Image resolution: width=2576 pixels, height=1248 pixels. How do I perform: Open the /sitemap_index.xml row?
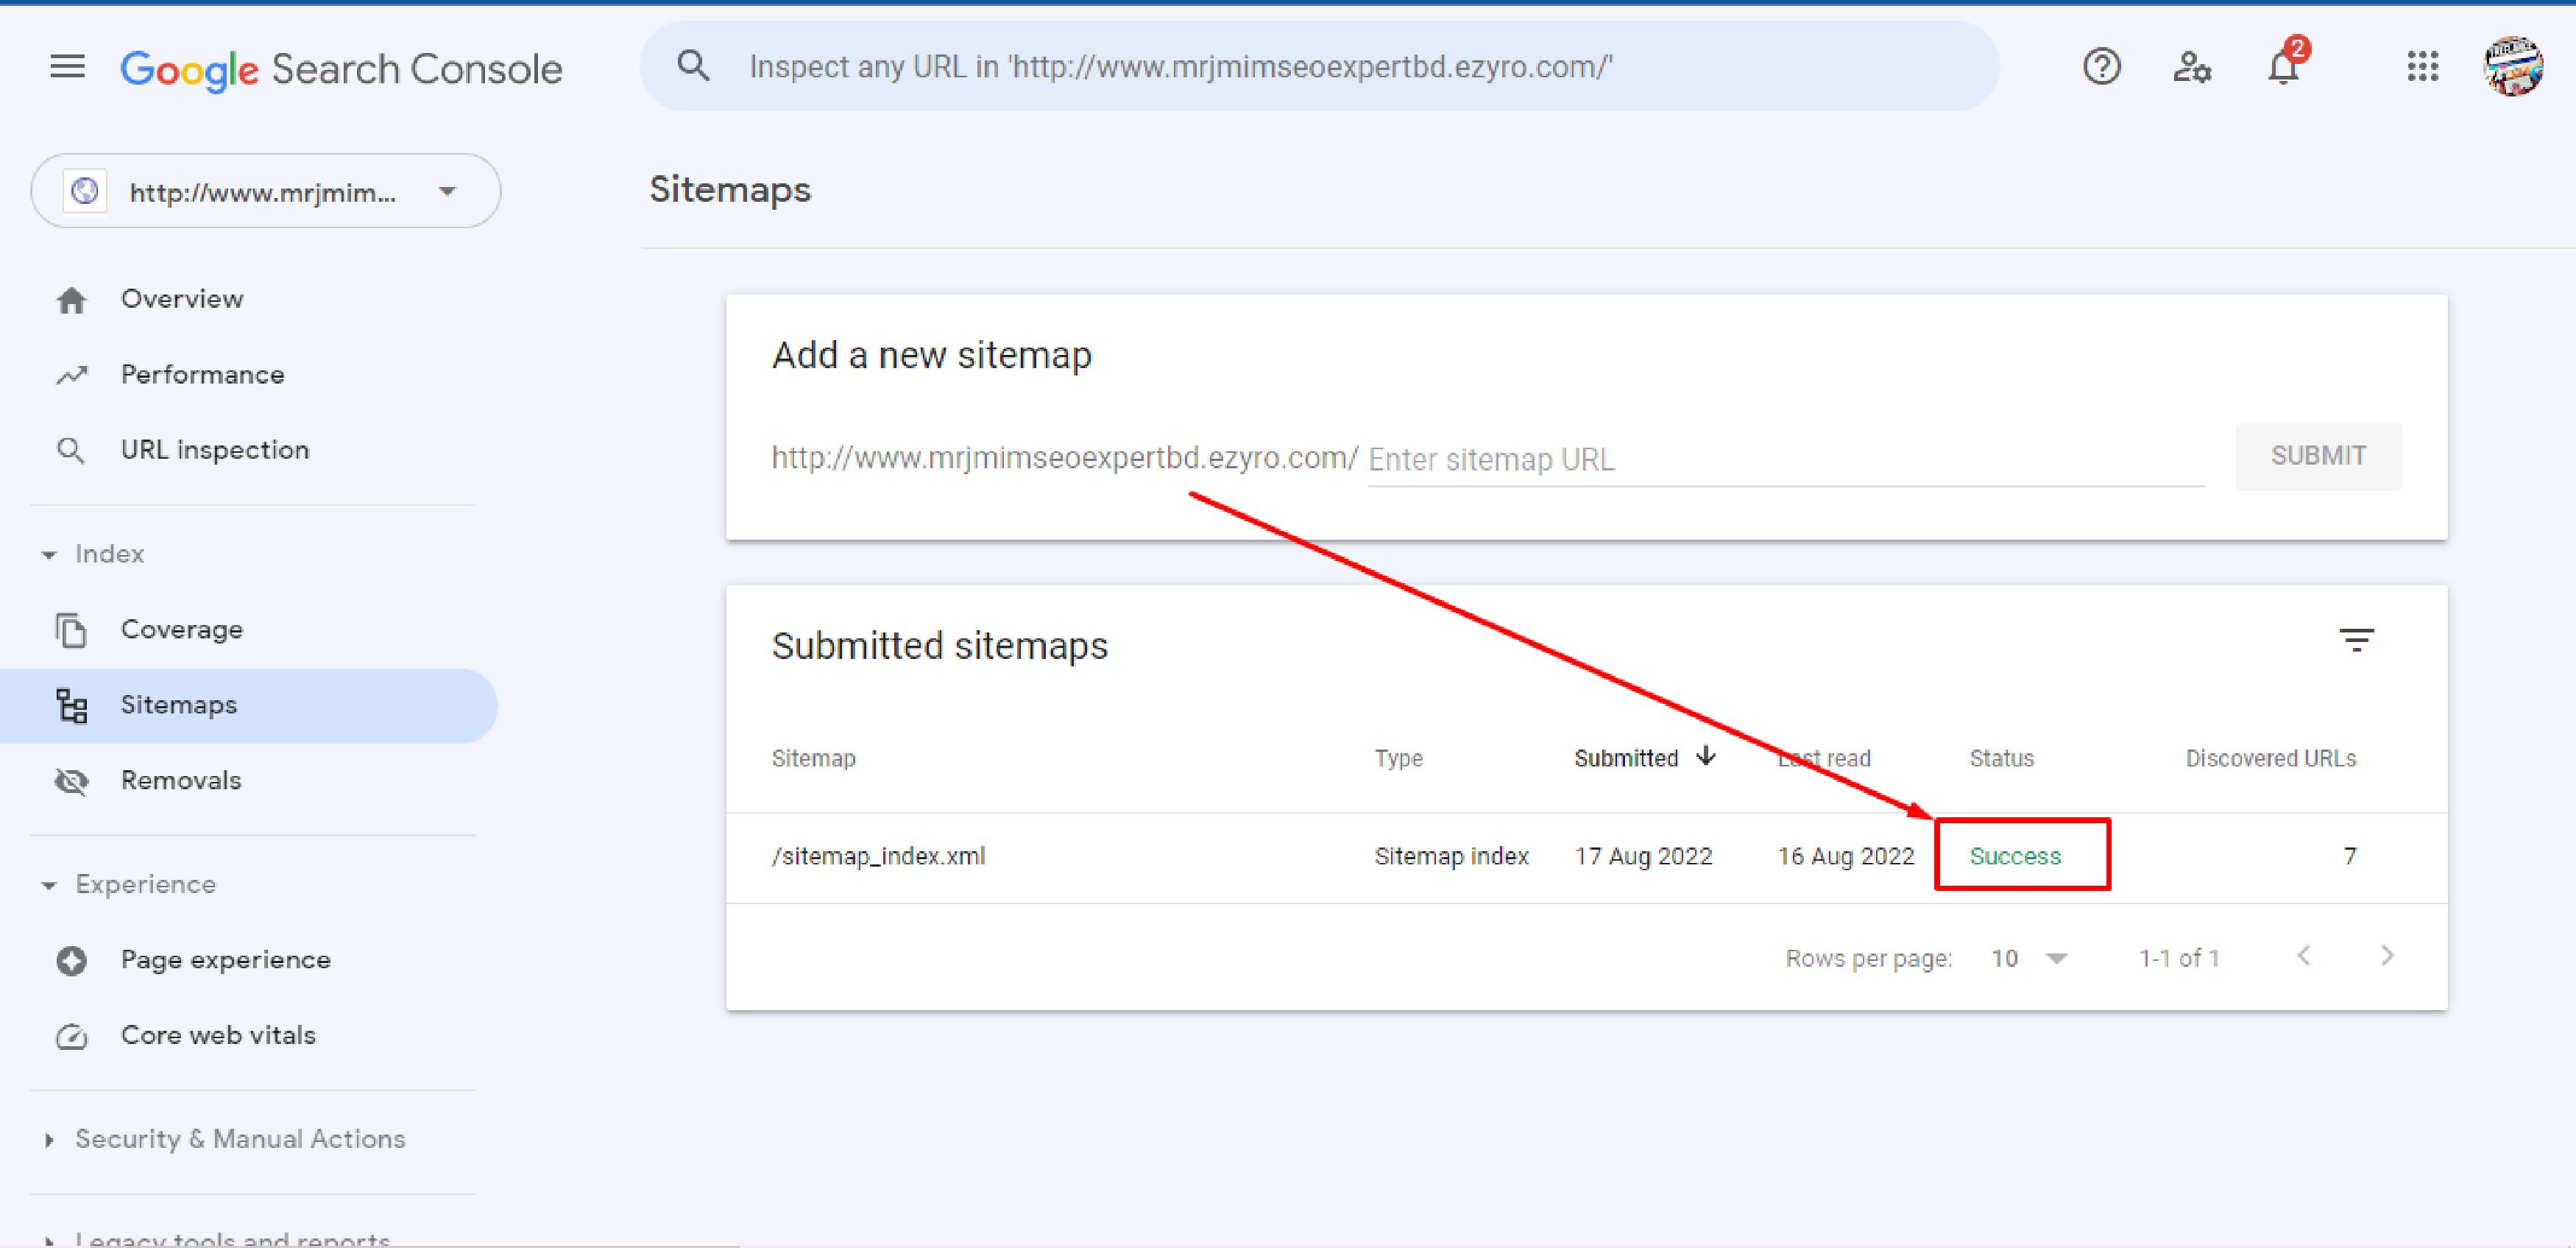878,856
